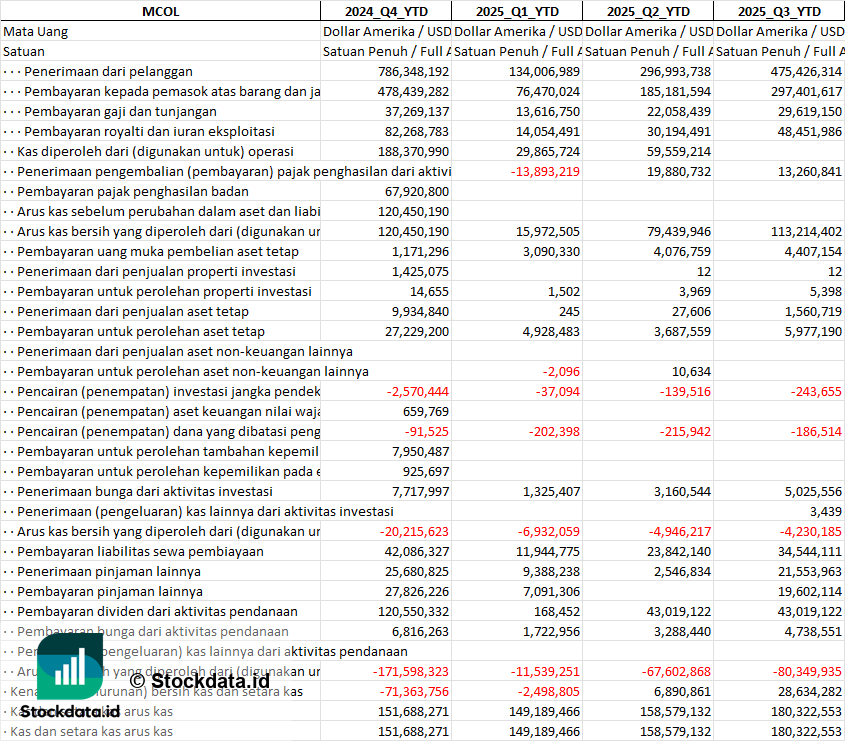Select the 2025_Q1_YTD column header
845x741 pixels.
tap(516, 11)
